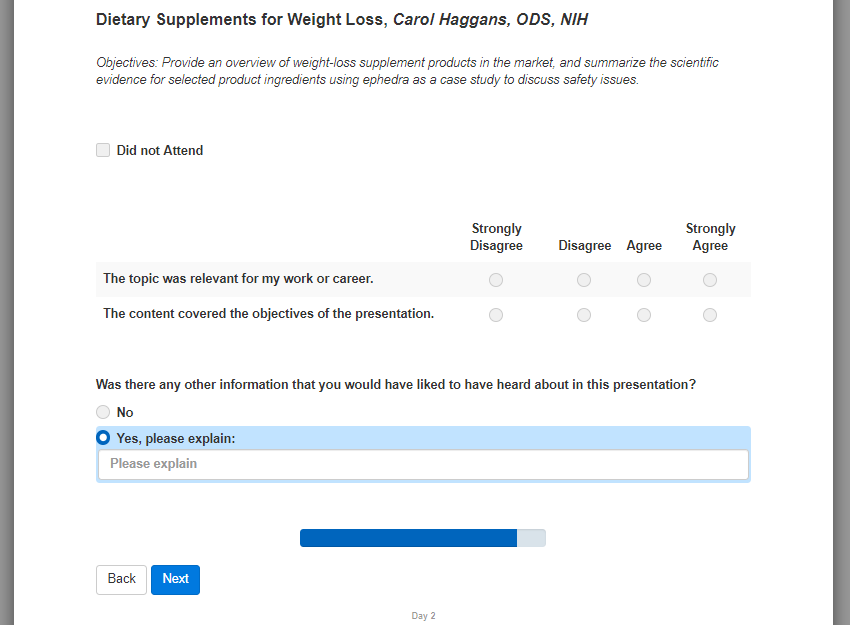Select the Yes, please explain radio
This screenshot has height=625, width=850.
click(103, 438)
